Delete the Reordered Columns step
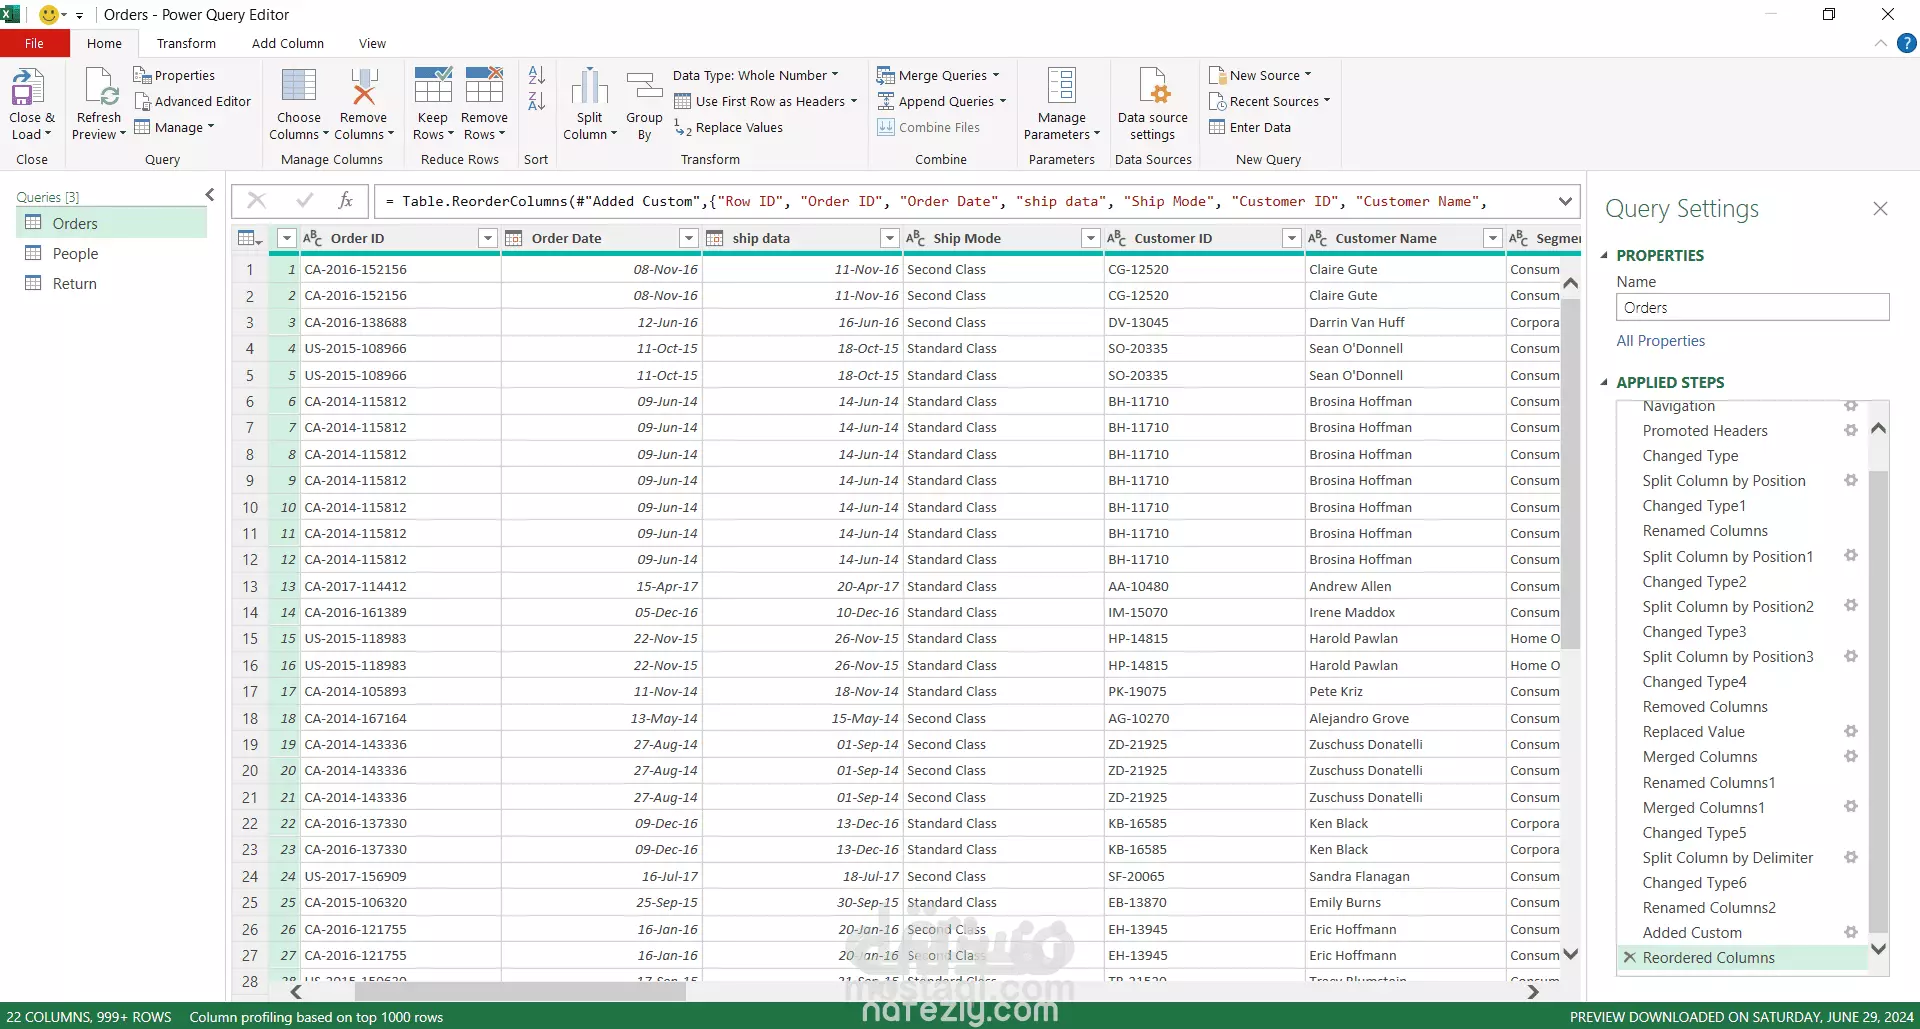Viewport: 1920px width, 1029px height. point(1629,957)
